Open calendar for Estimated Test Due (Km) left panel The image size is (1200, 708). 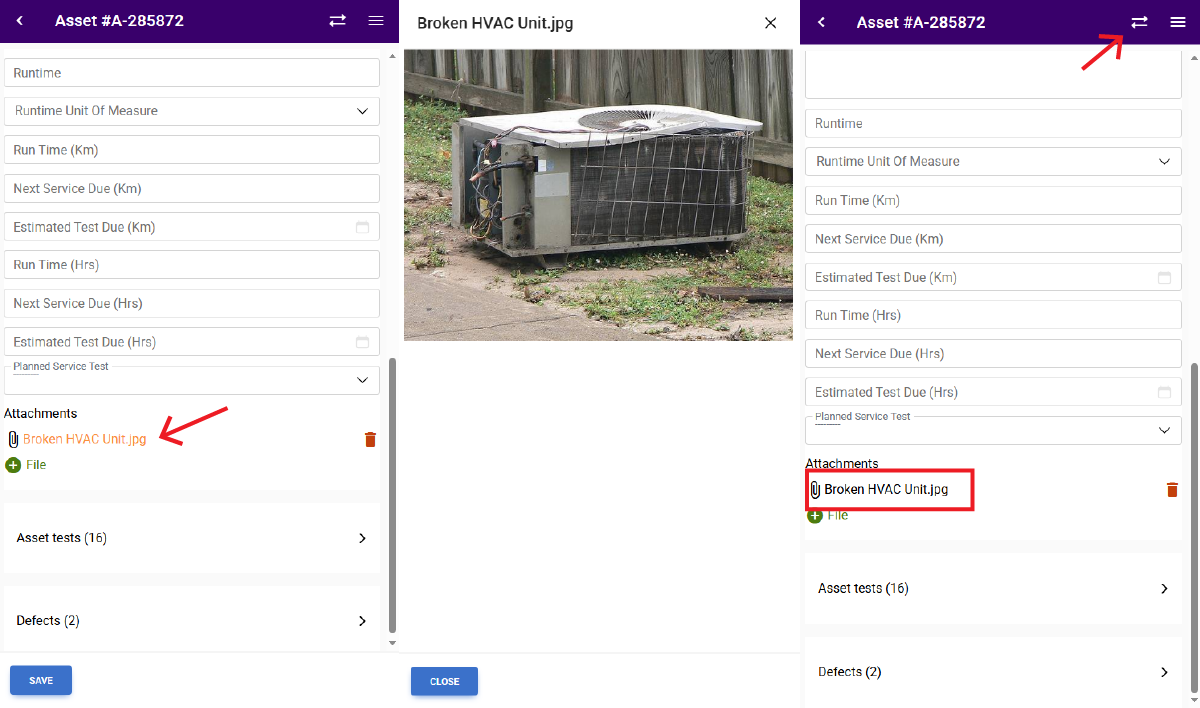tap(362, 227)
